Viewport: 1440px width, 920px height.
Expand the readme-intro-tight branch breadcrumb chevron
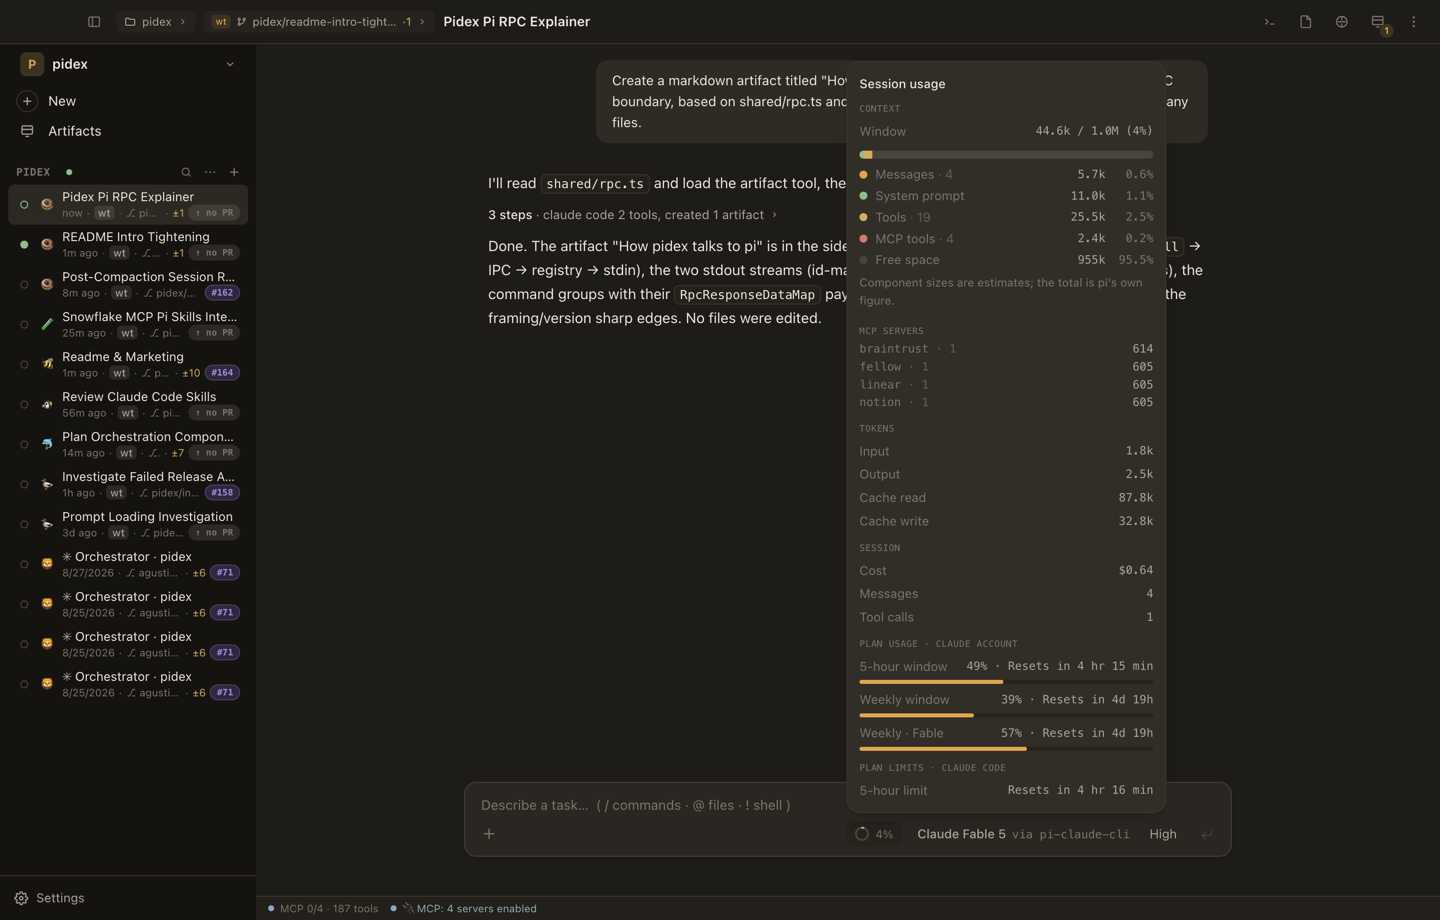pos(422,22)
